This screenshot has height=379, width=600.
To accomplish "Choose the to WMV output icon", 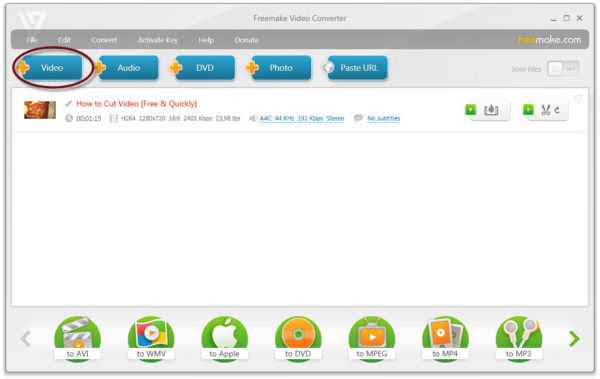I will 151,338.
